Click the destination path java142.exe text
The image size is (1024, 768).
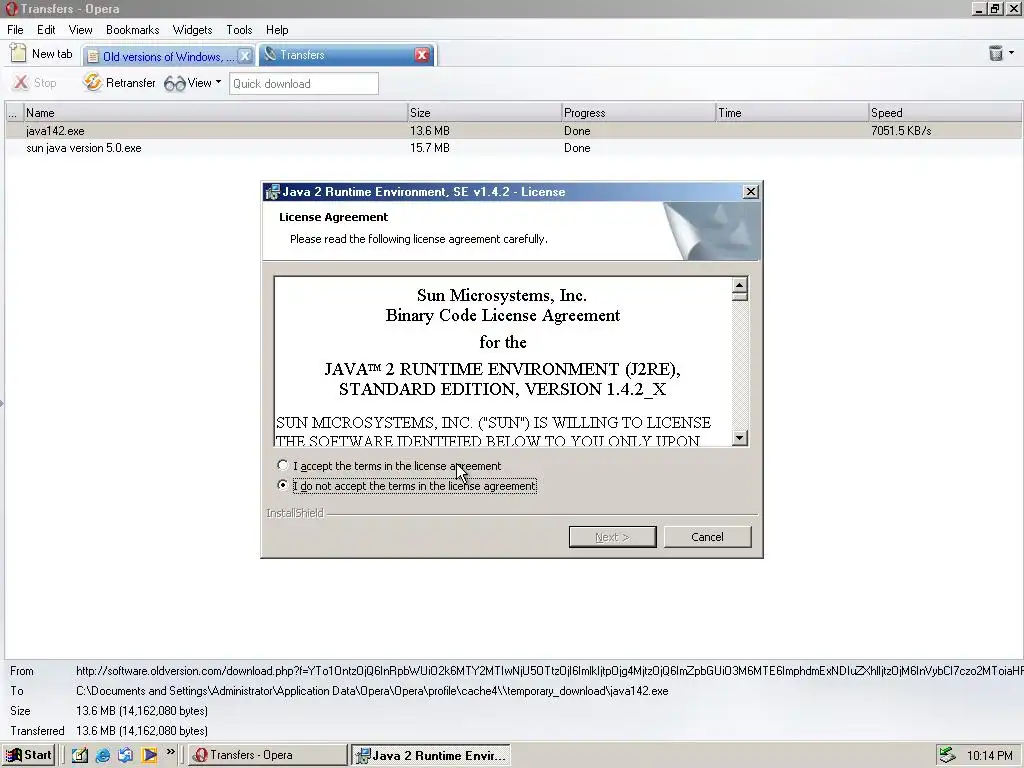(372, 691)
